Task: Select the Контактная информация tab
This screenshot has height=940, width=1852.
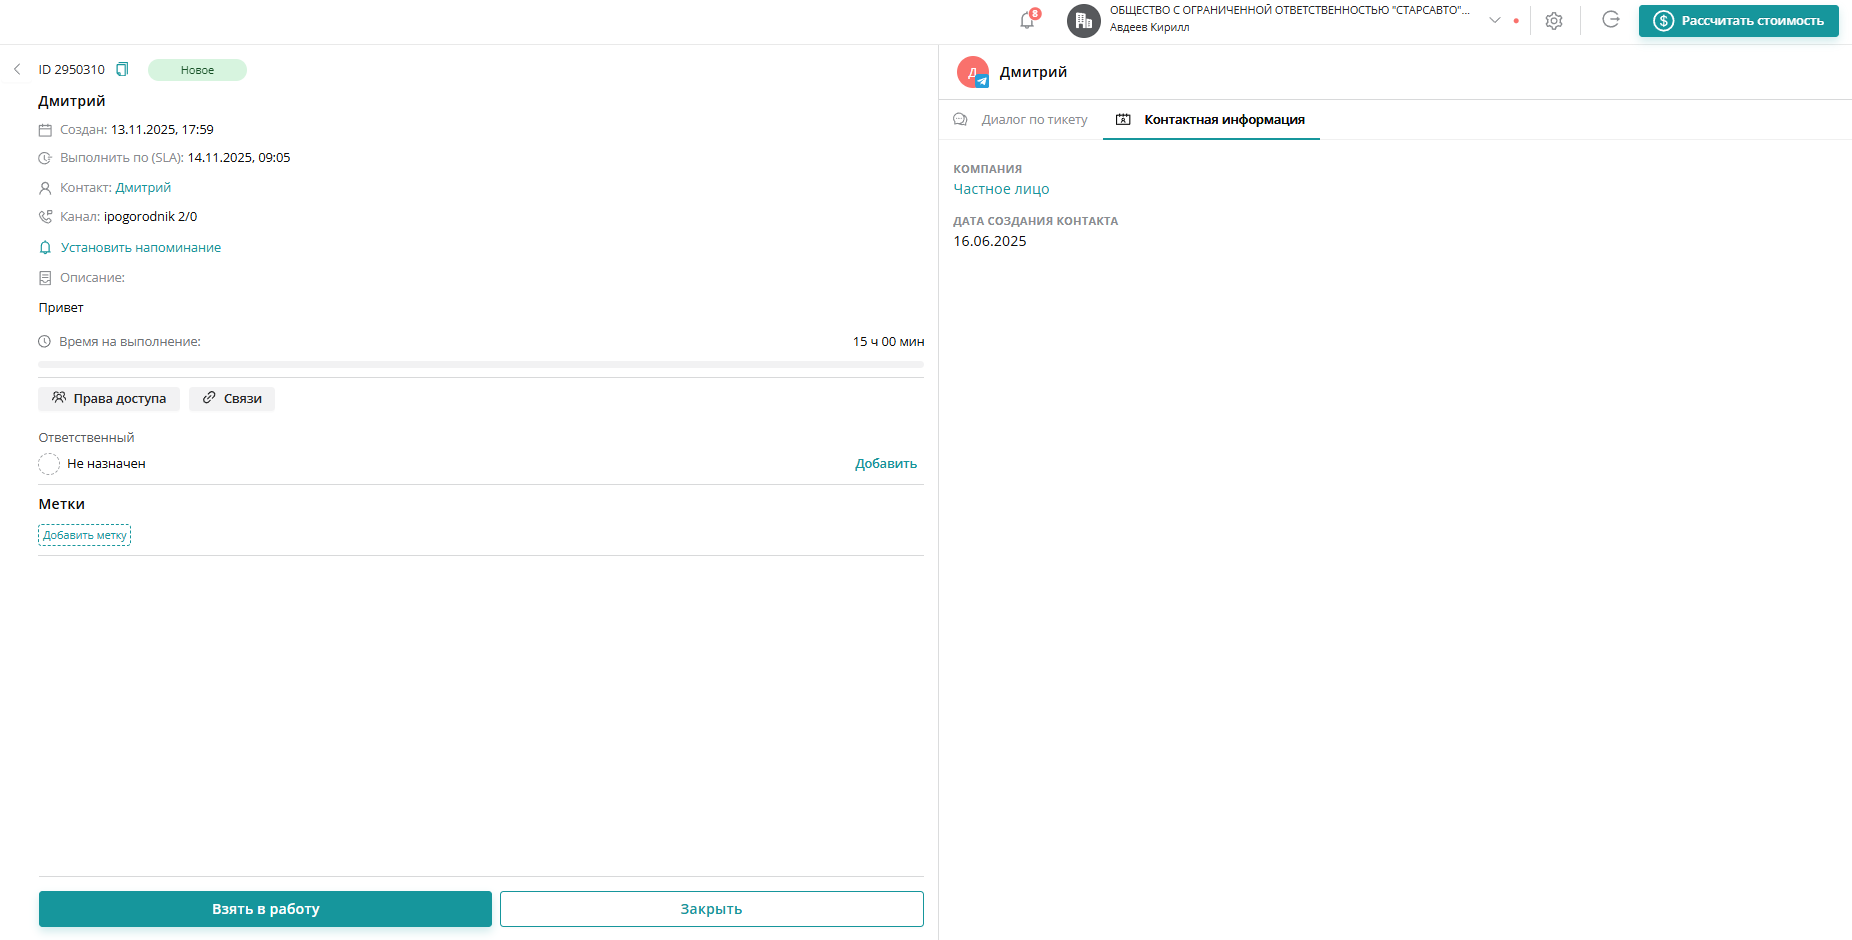Action: pyautogui.click(x=1211, y=120)
